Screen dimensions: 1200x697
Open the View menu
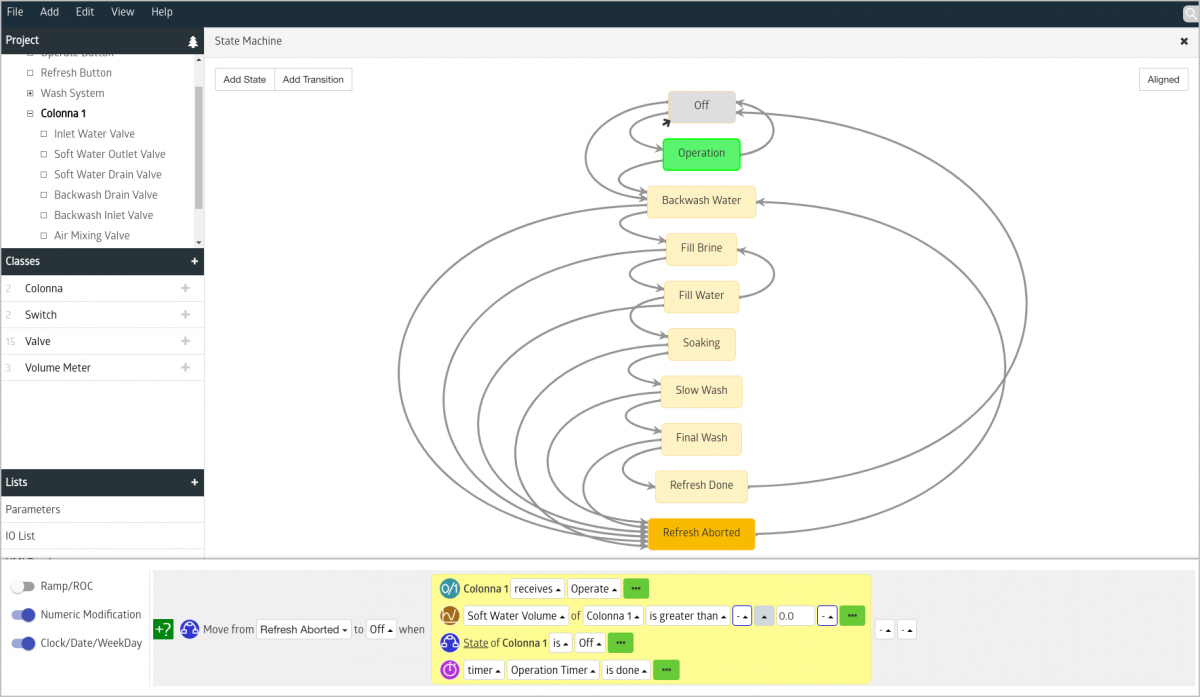tap(122, 12)
